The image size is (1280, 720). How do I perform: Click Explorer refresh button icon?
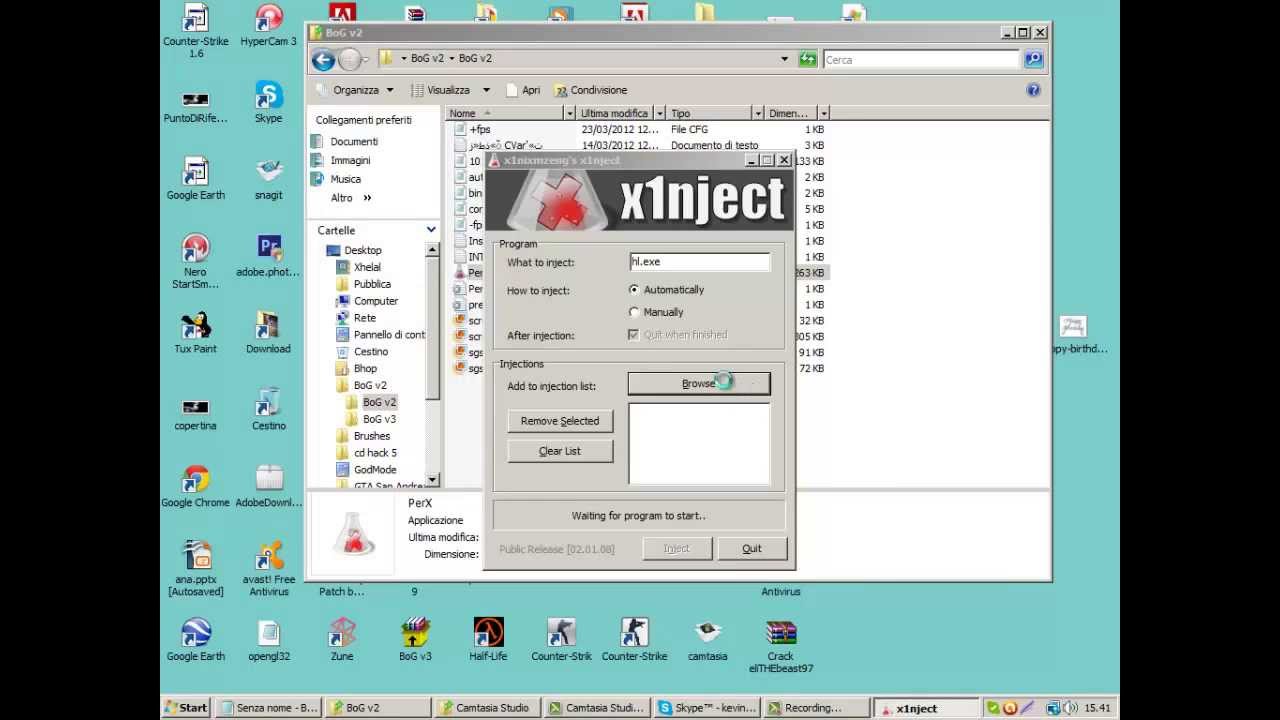[x=808, y=59]
